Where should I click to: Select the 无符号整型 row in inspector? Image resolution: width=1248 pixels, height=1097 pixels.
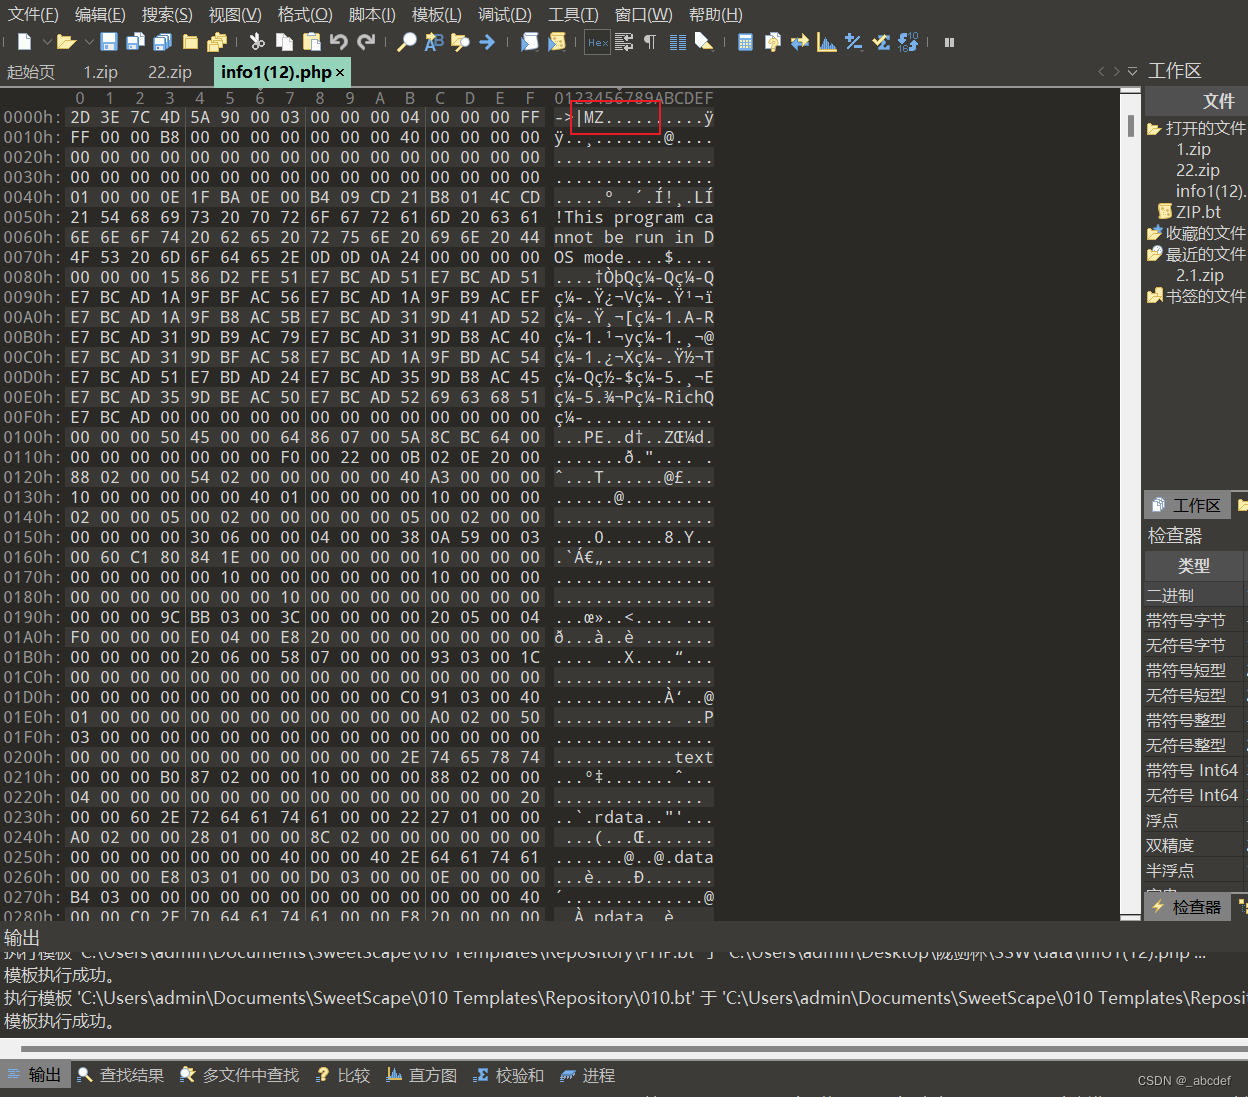click(1195, 745)
